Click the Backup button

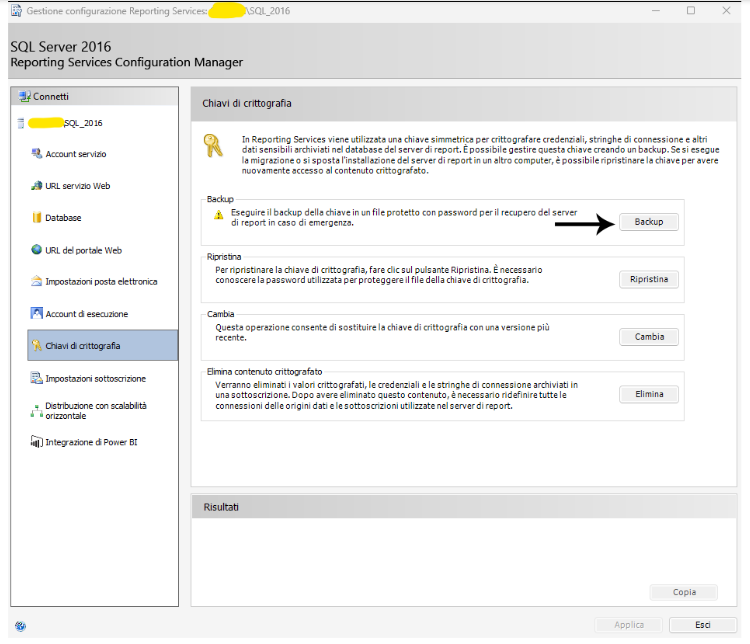(649, 222)
